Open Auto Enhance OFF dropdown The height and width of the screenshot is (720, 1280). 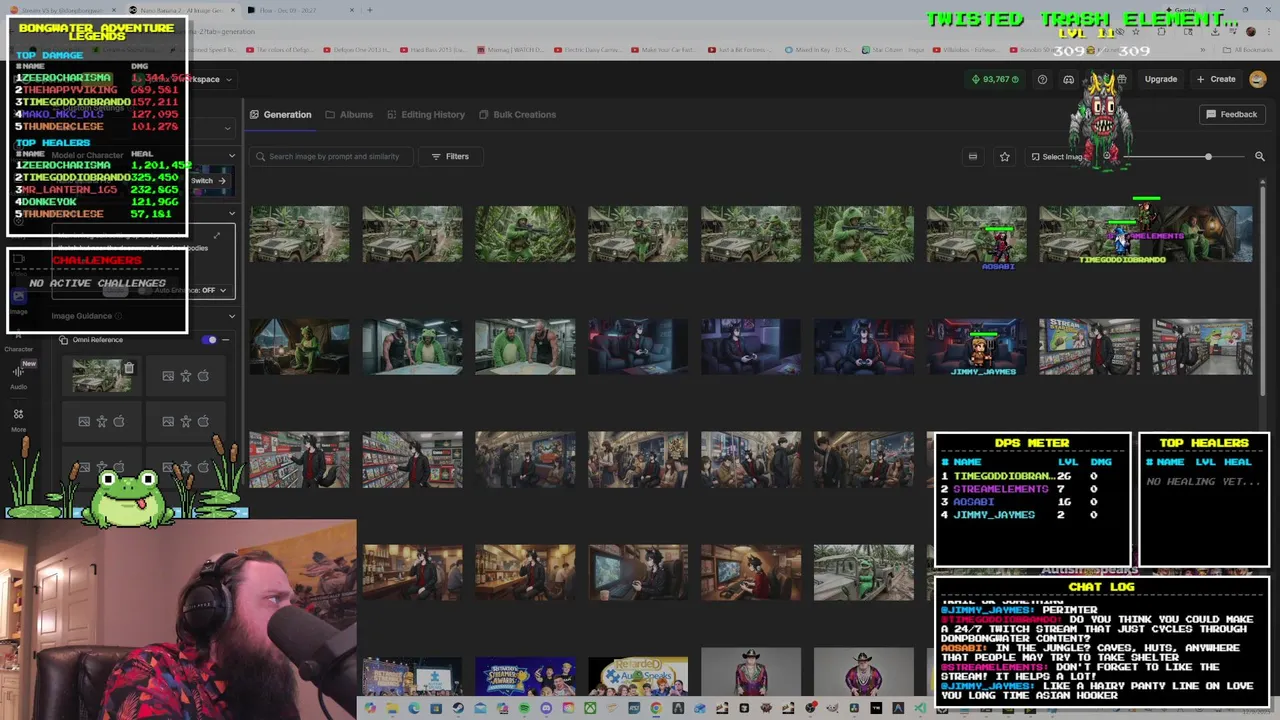[190, 290]
